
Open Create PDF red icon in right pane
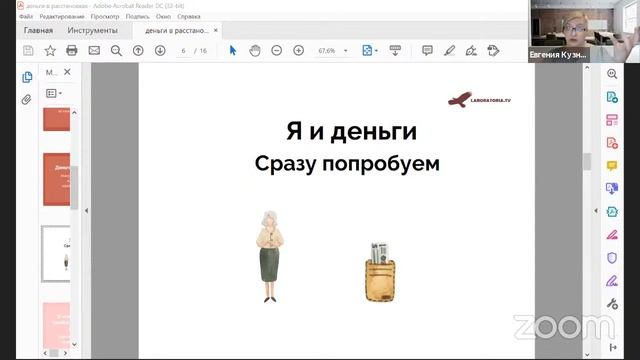[612, 143]
